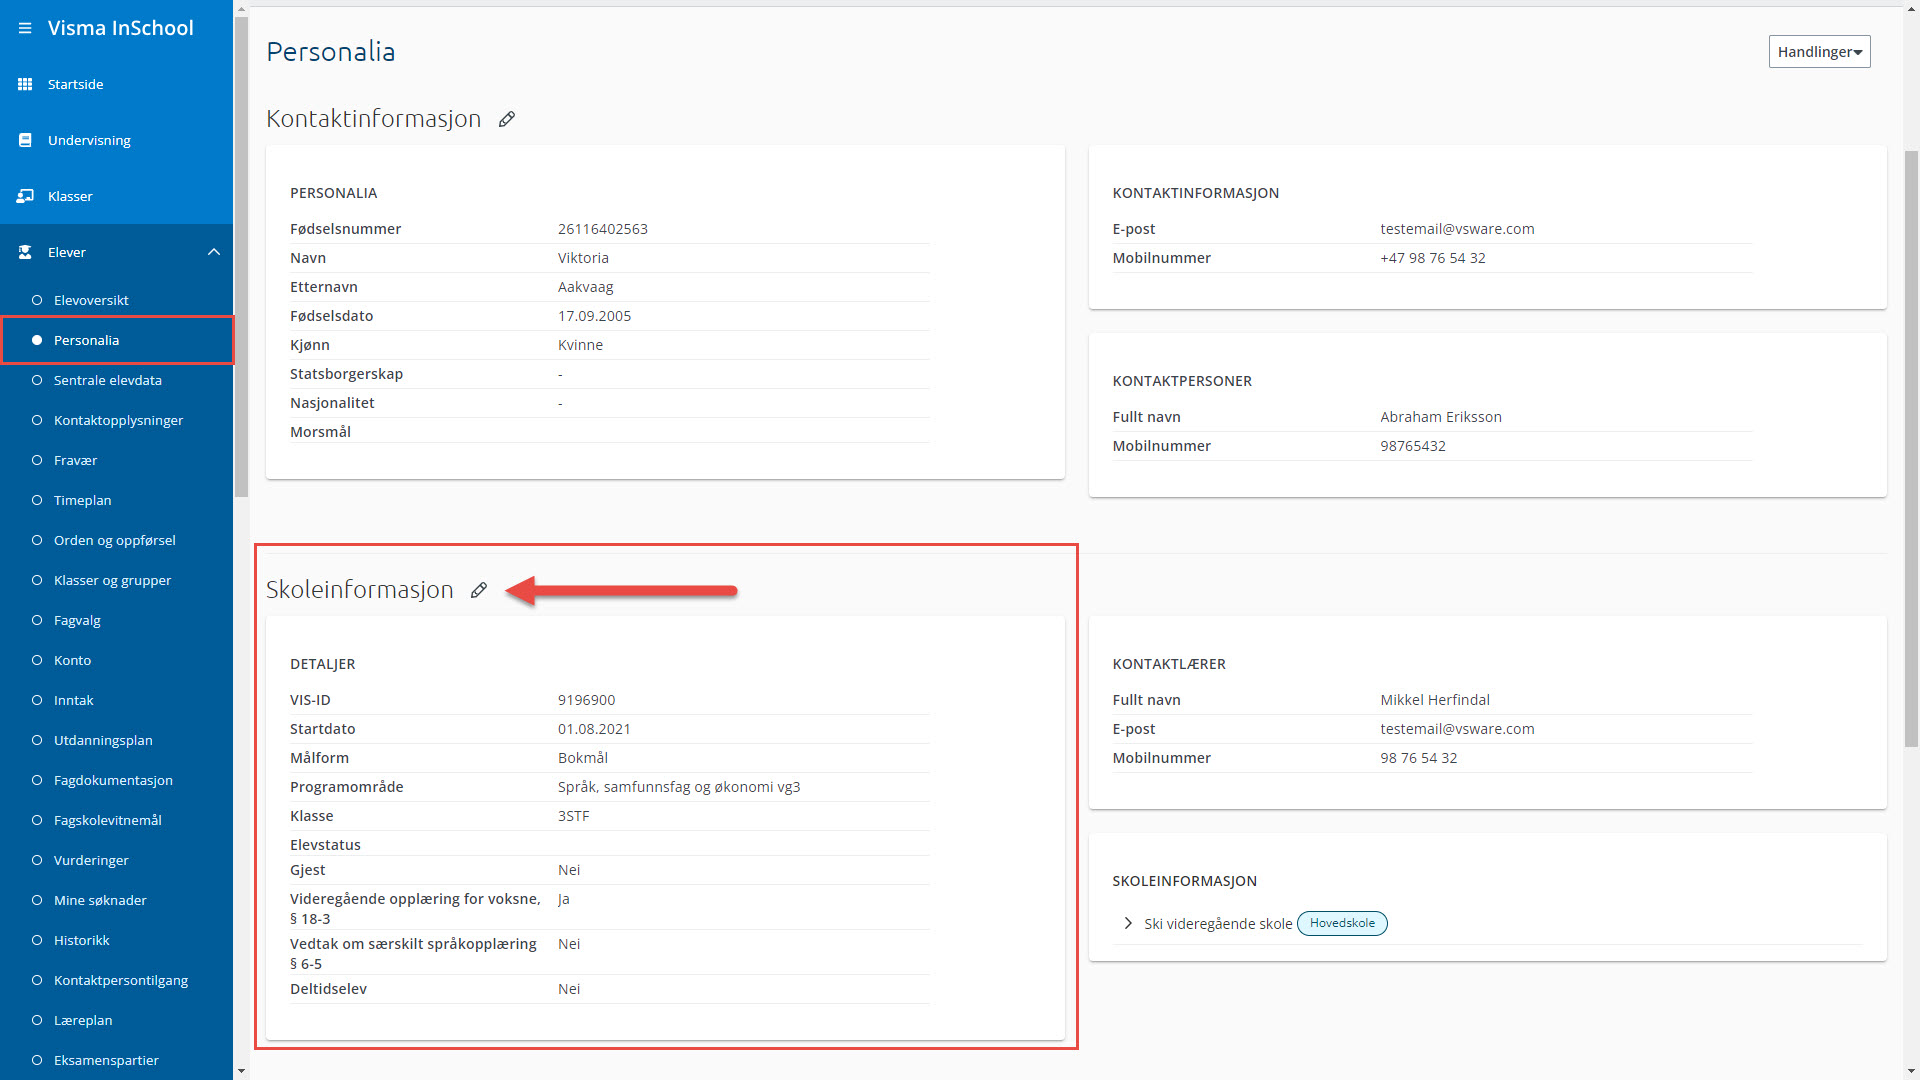Open Historikk page
This screenshot has height=1080, width=1920.
[x=81, y=940]
